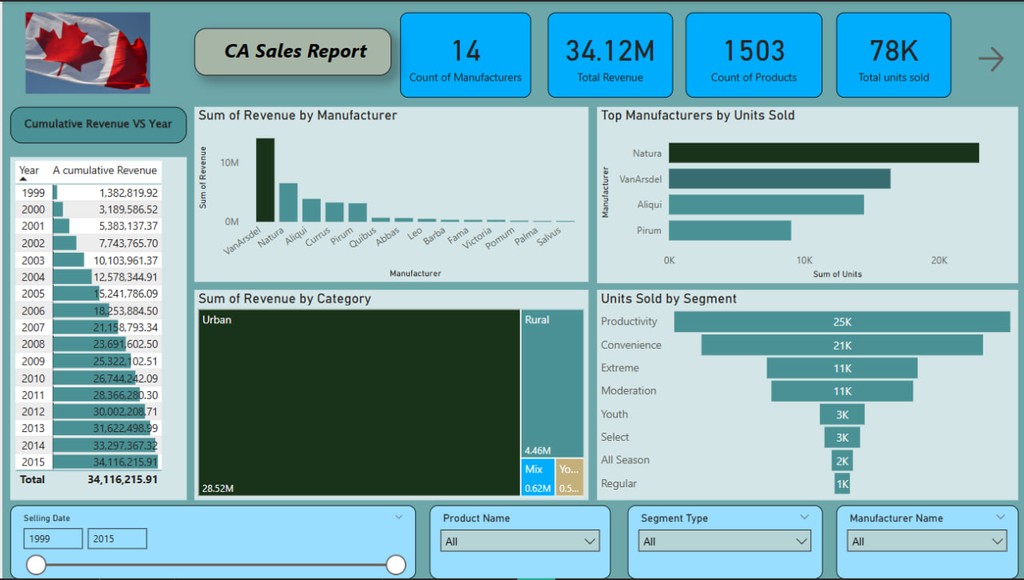Select the VanArsdel bar in the revenue column chart
The height and width of the screenshot is (580, 1024).
coord(265,180)
